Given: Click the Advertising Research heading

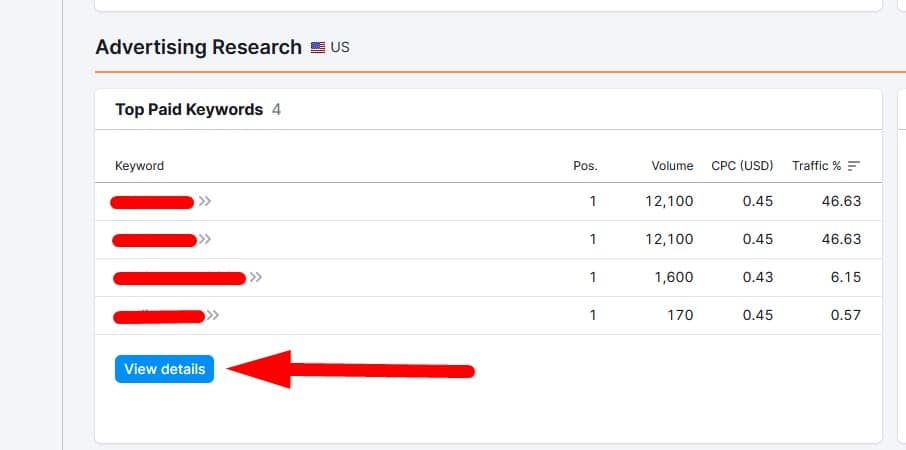Looking at the screenshot, I should pyautogui.click(x=198, y=47).
